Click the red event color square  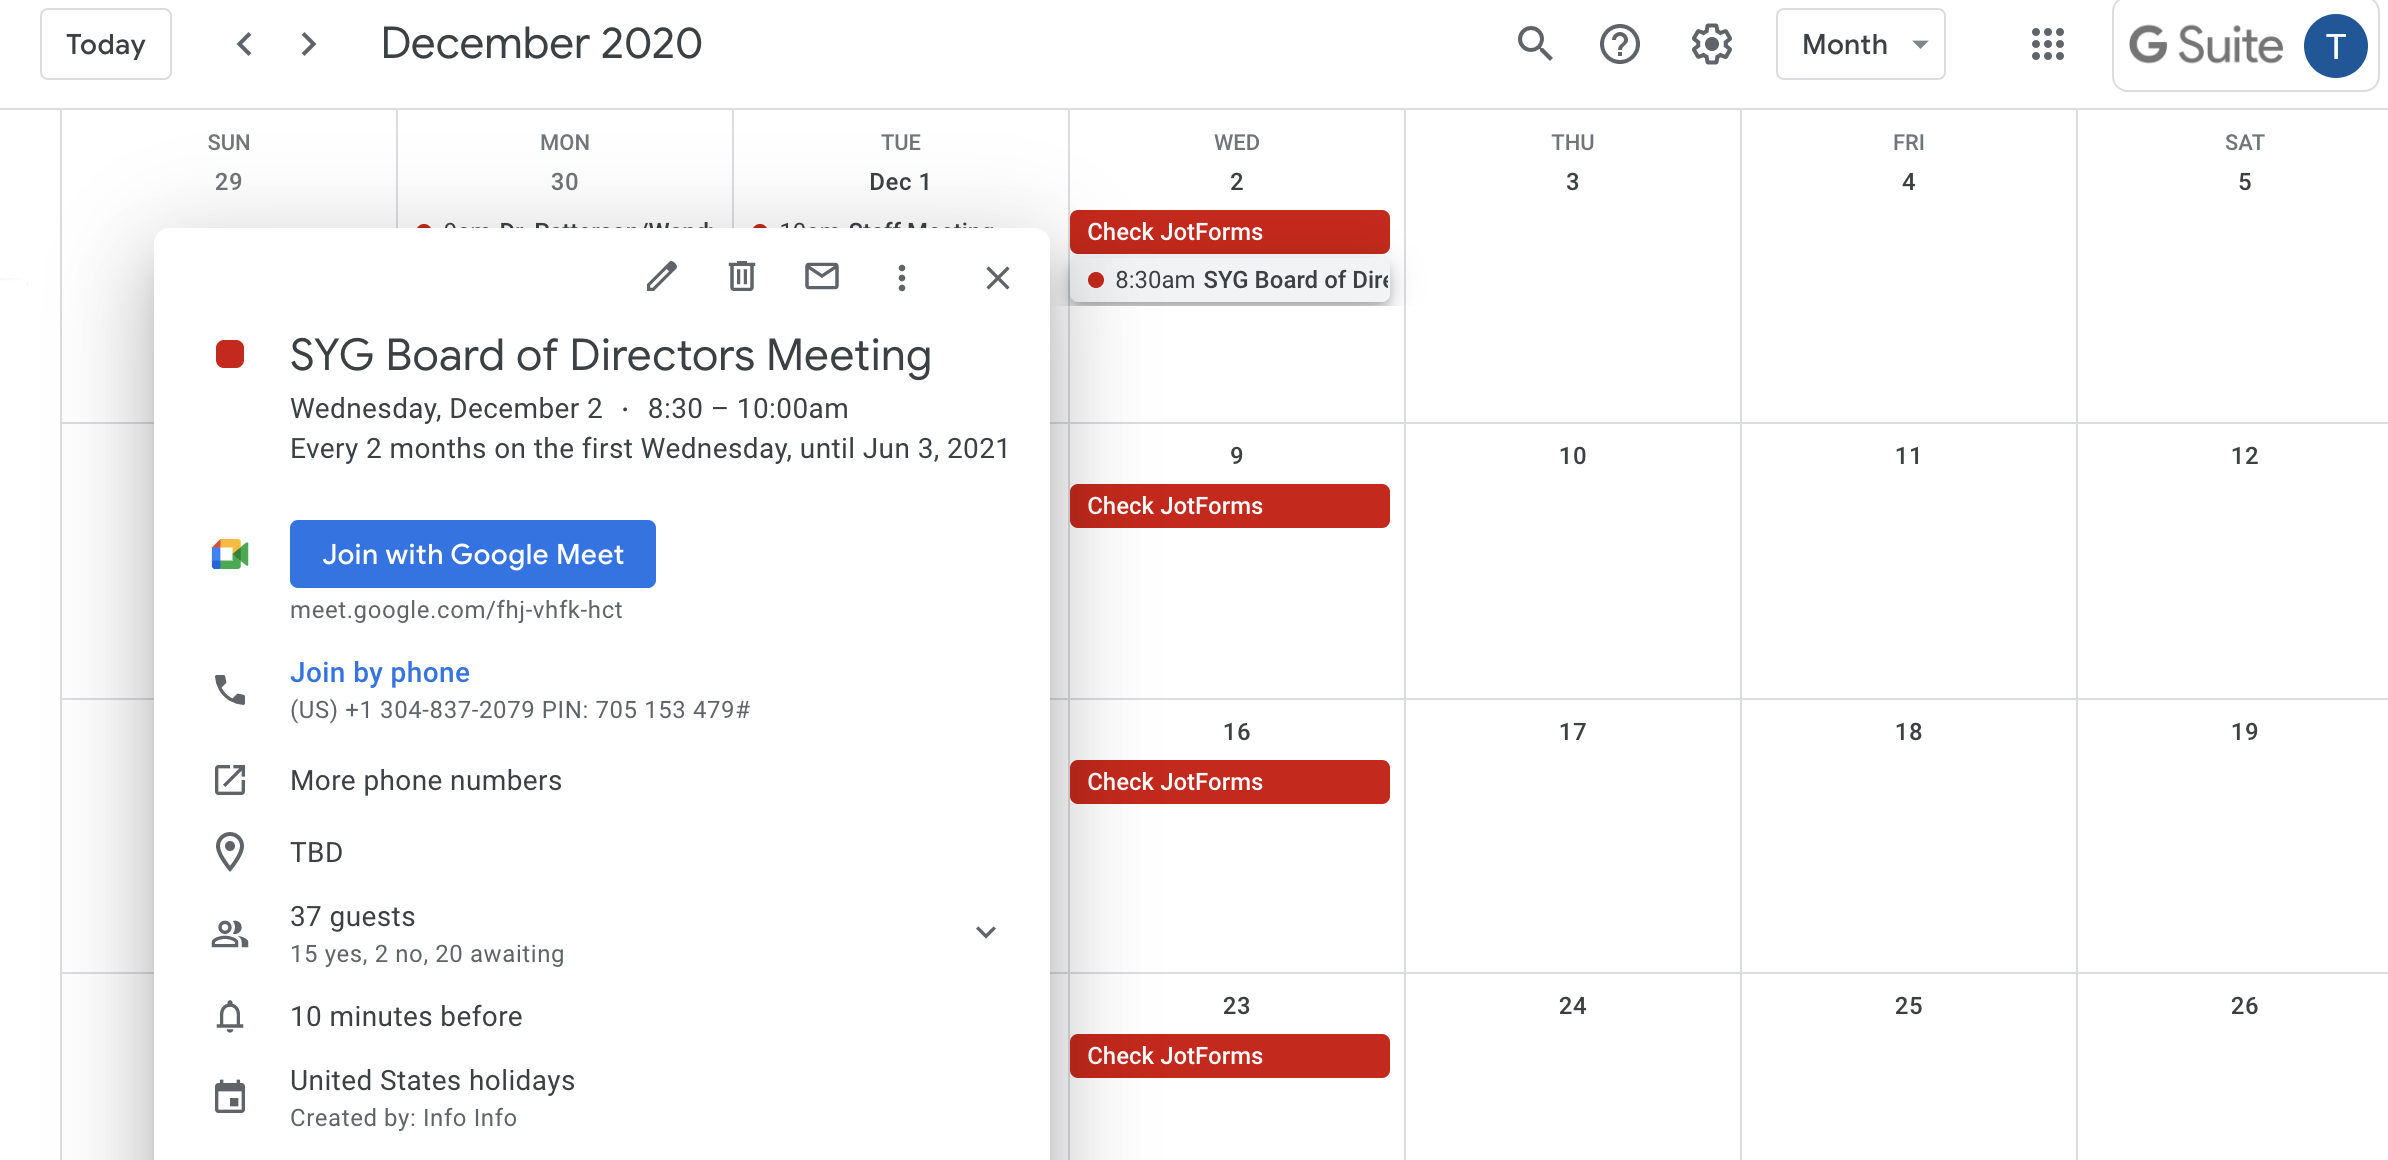point(229,354)
